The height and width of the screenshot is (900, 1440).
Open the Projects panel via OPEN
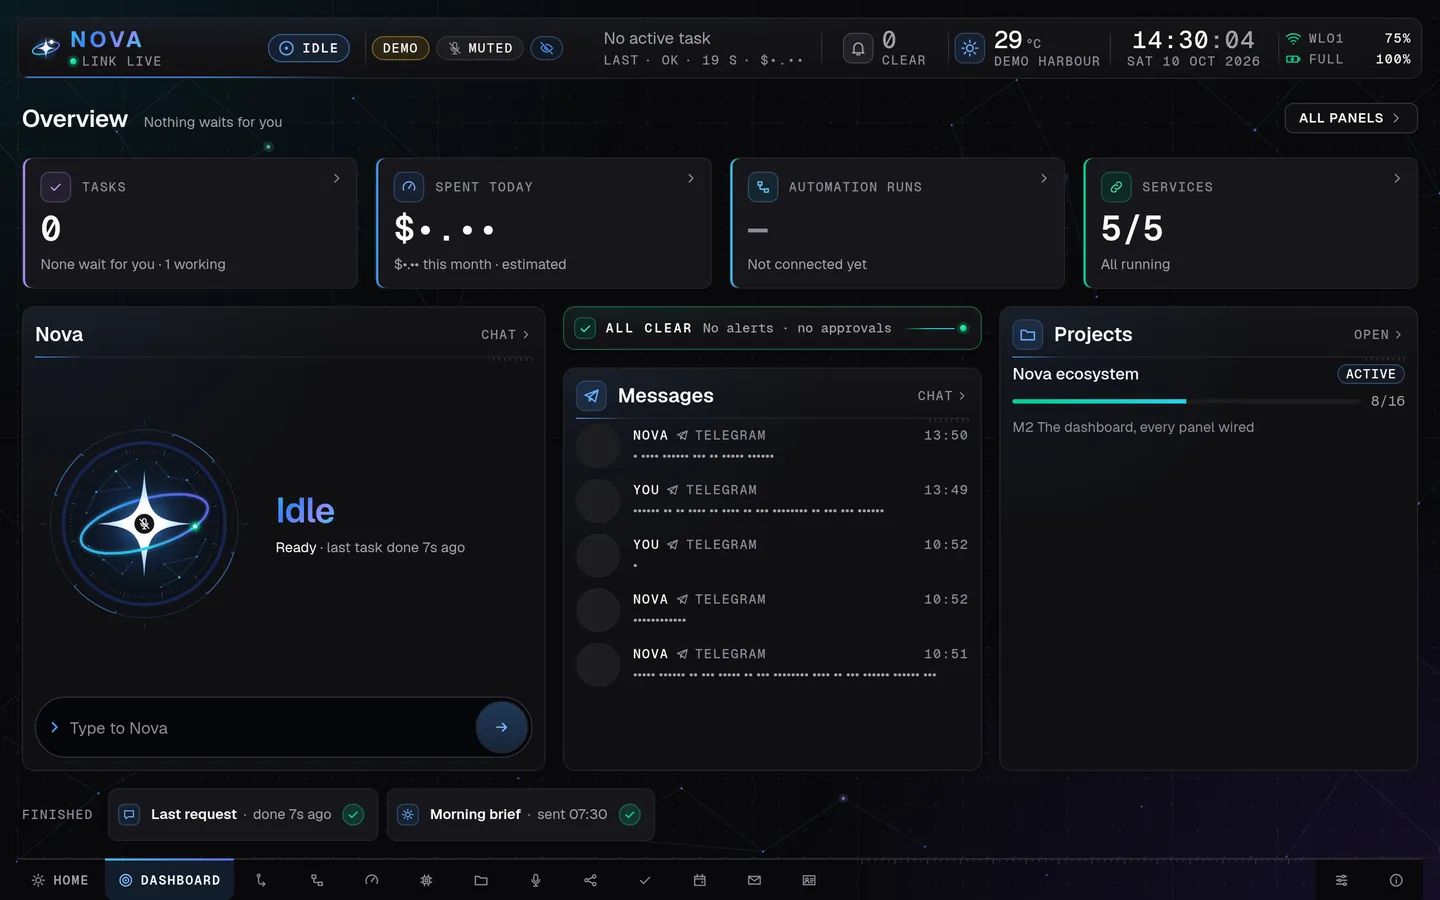pyautogui.click(x=1378, y=335)
